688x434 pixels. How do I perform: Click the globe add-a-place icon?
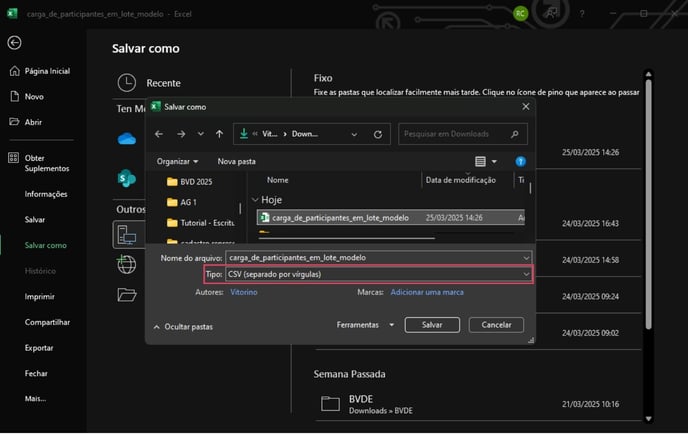coord(127,264)
